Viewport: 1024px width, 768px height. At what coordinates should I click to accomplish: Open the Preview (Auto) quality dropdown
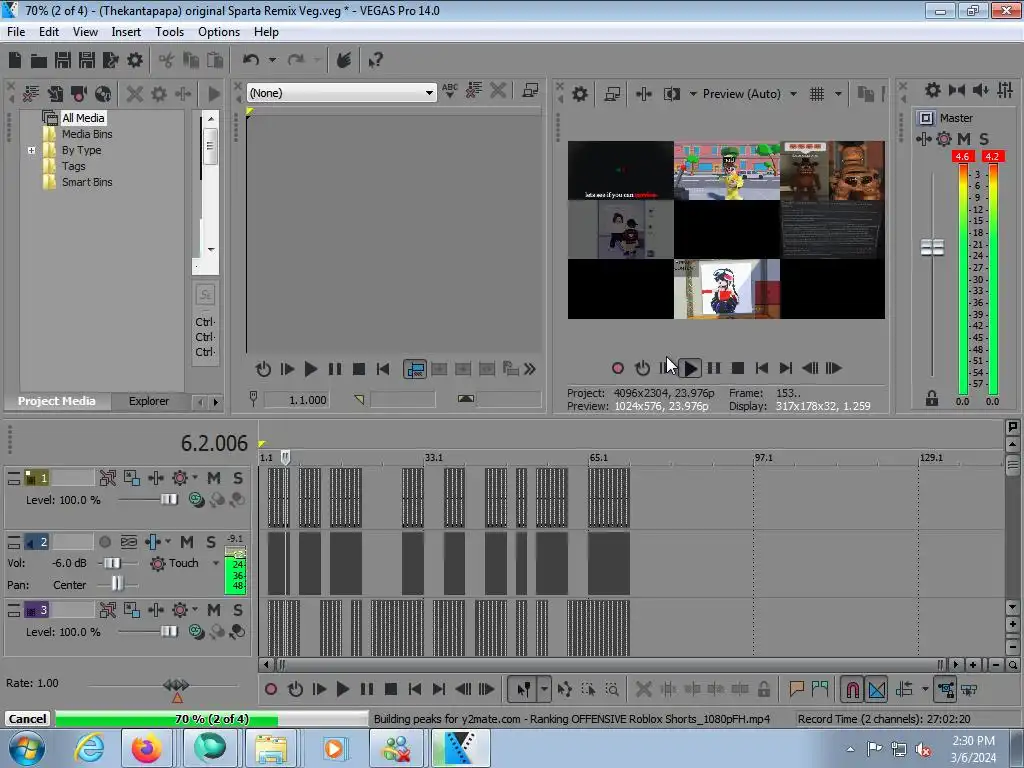pyautogui.click(x=793, y=94)
